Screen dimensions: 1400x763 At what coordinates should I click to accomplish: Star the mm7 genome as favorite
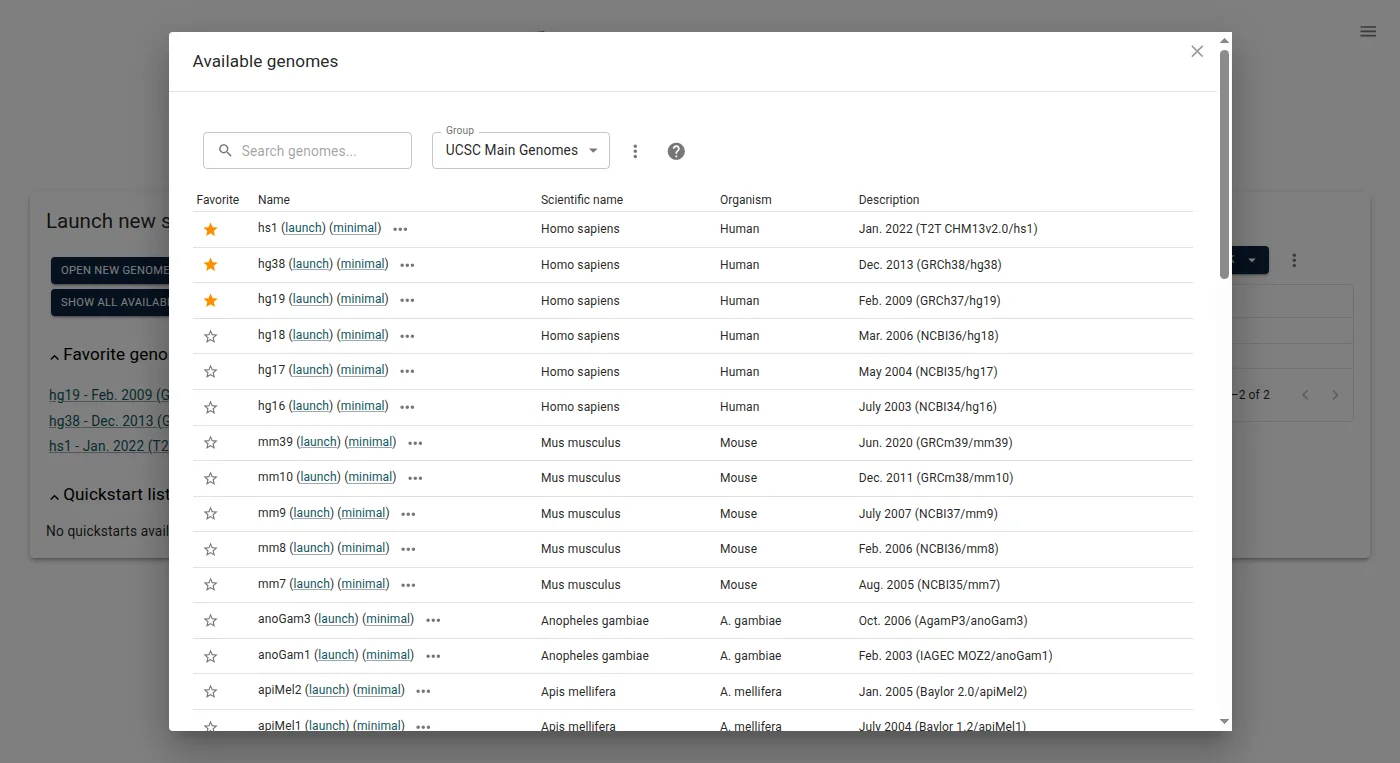210,584
